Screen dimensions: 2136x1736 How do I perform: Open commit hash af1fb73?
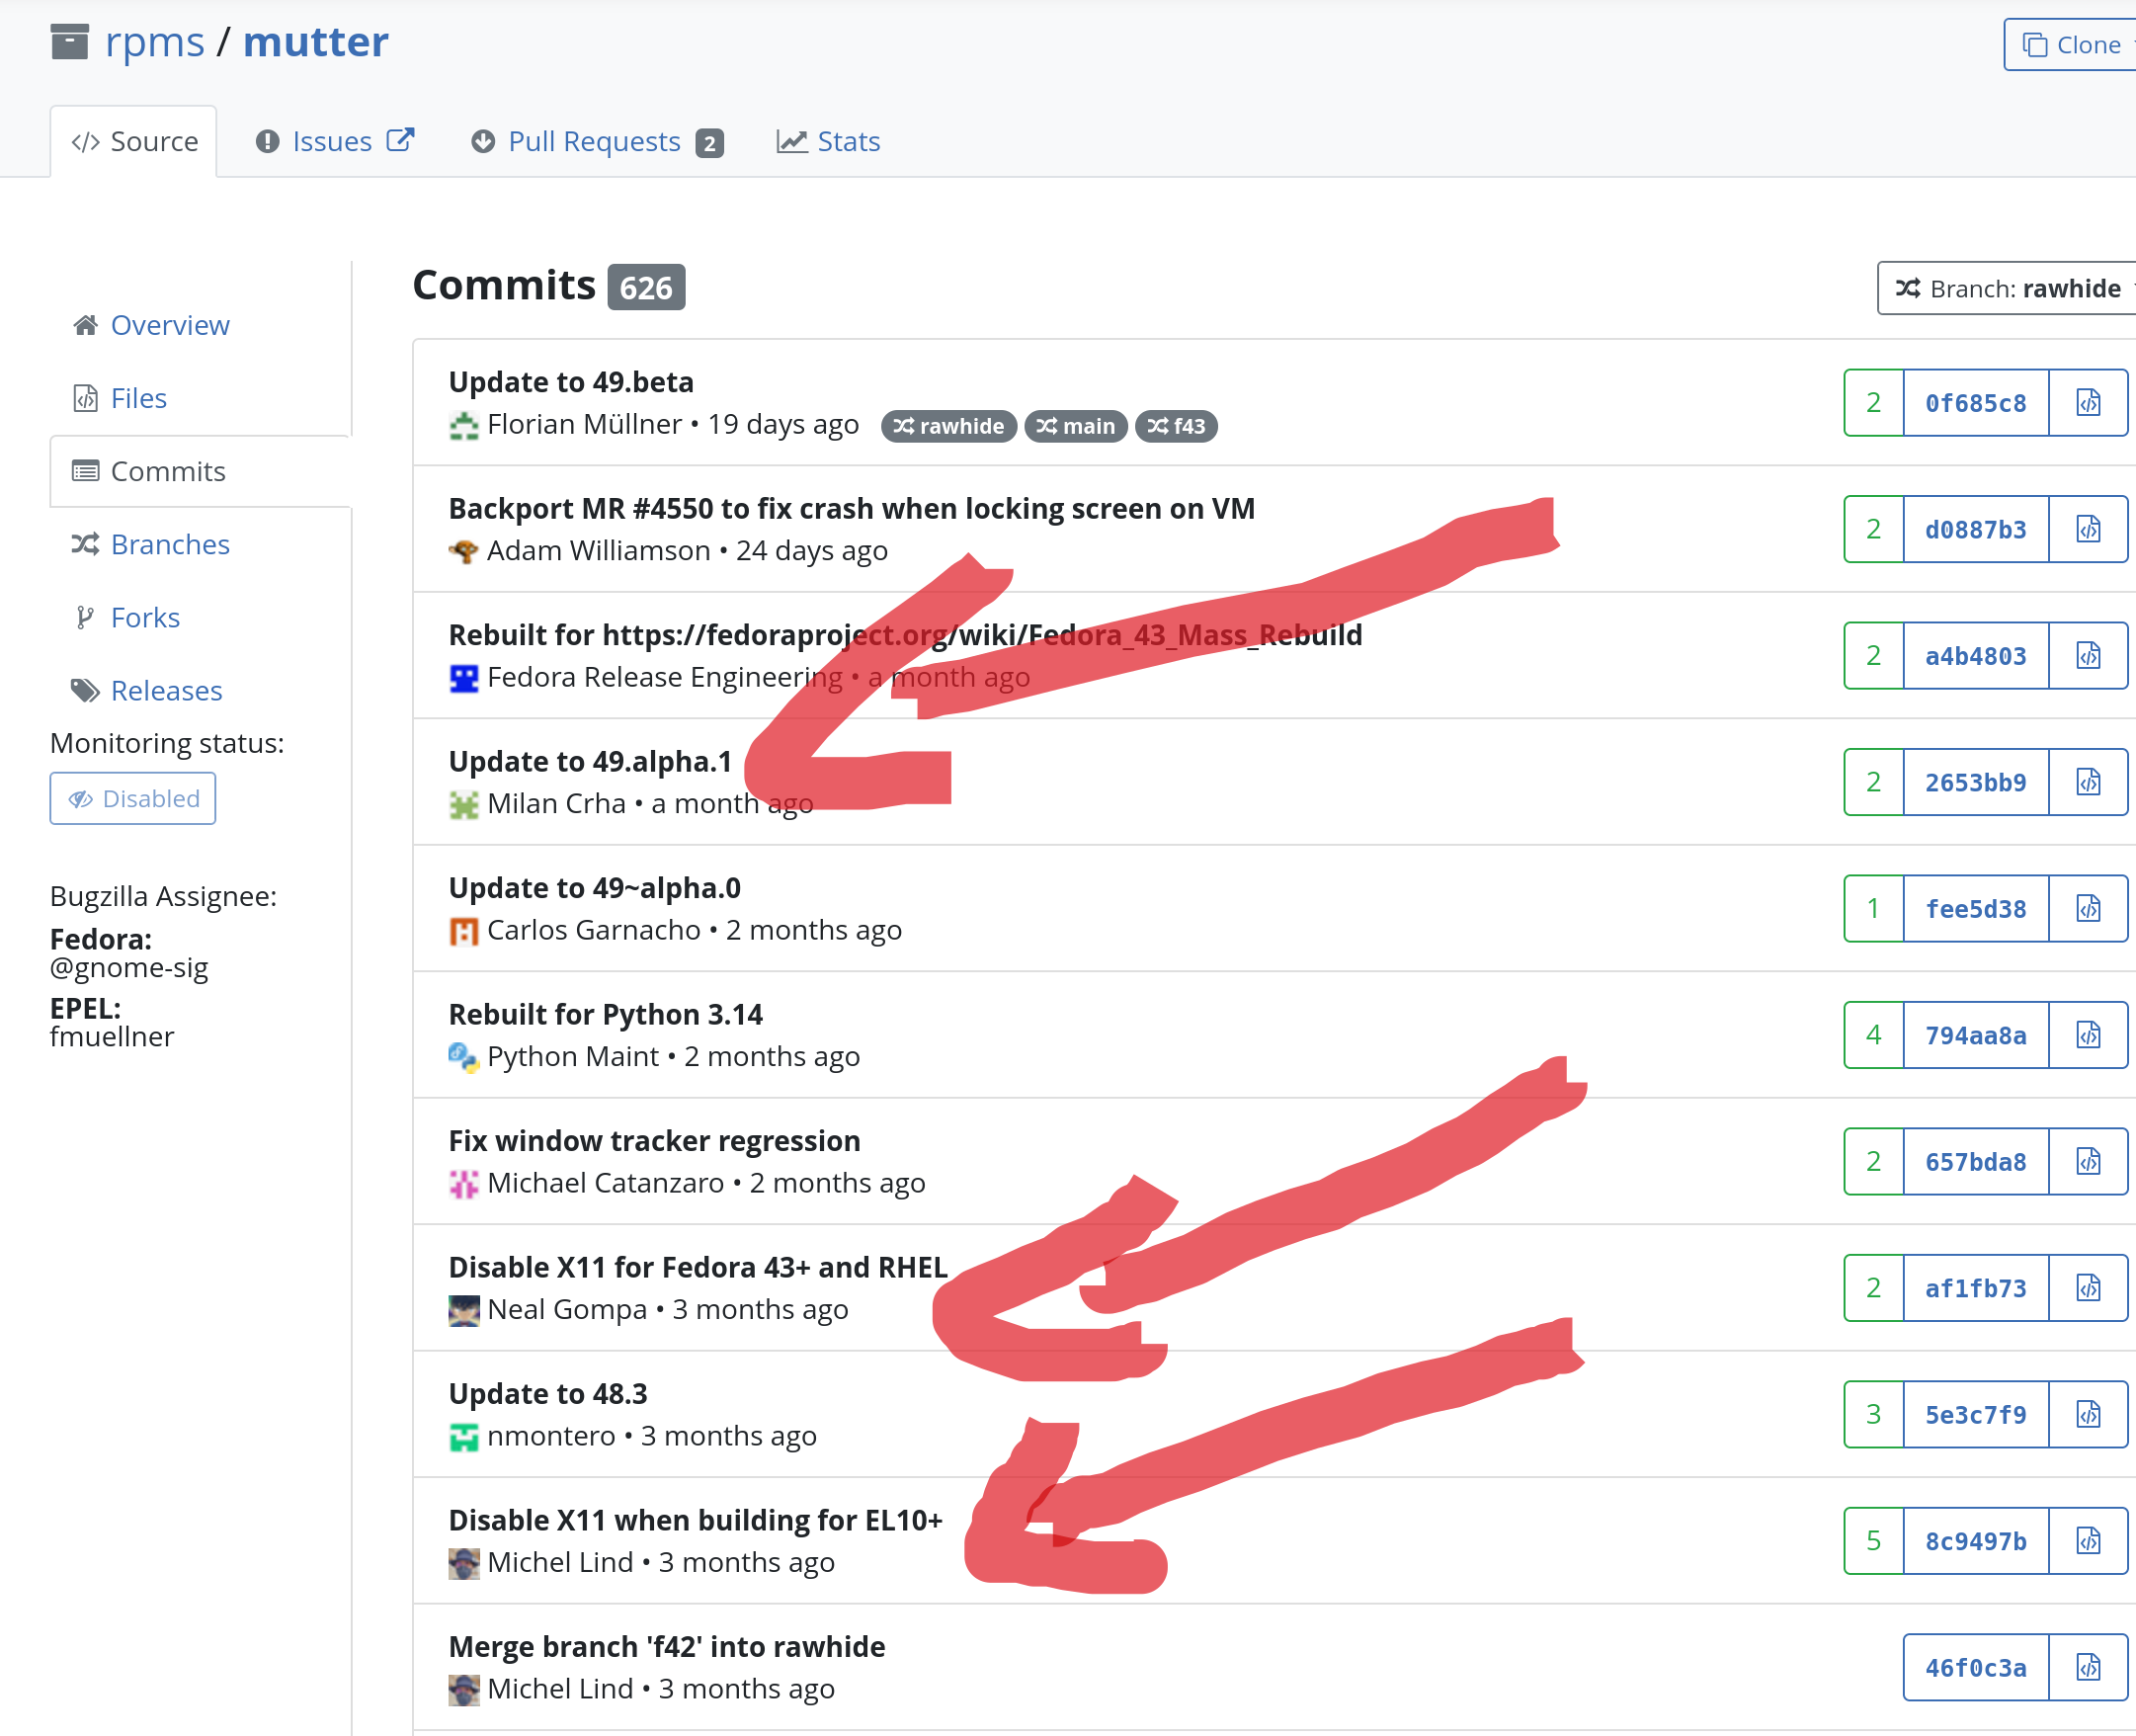click(x=1976, y=1288)
